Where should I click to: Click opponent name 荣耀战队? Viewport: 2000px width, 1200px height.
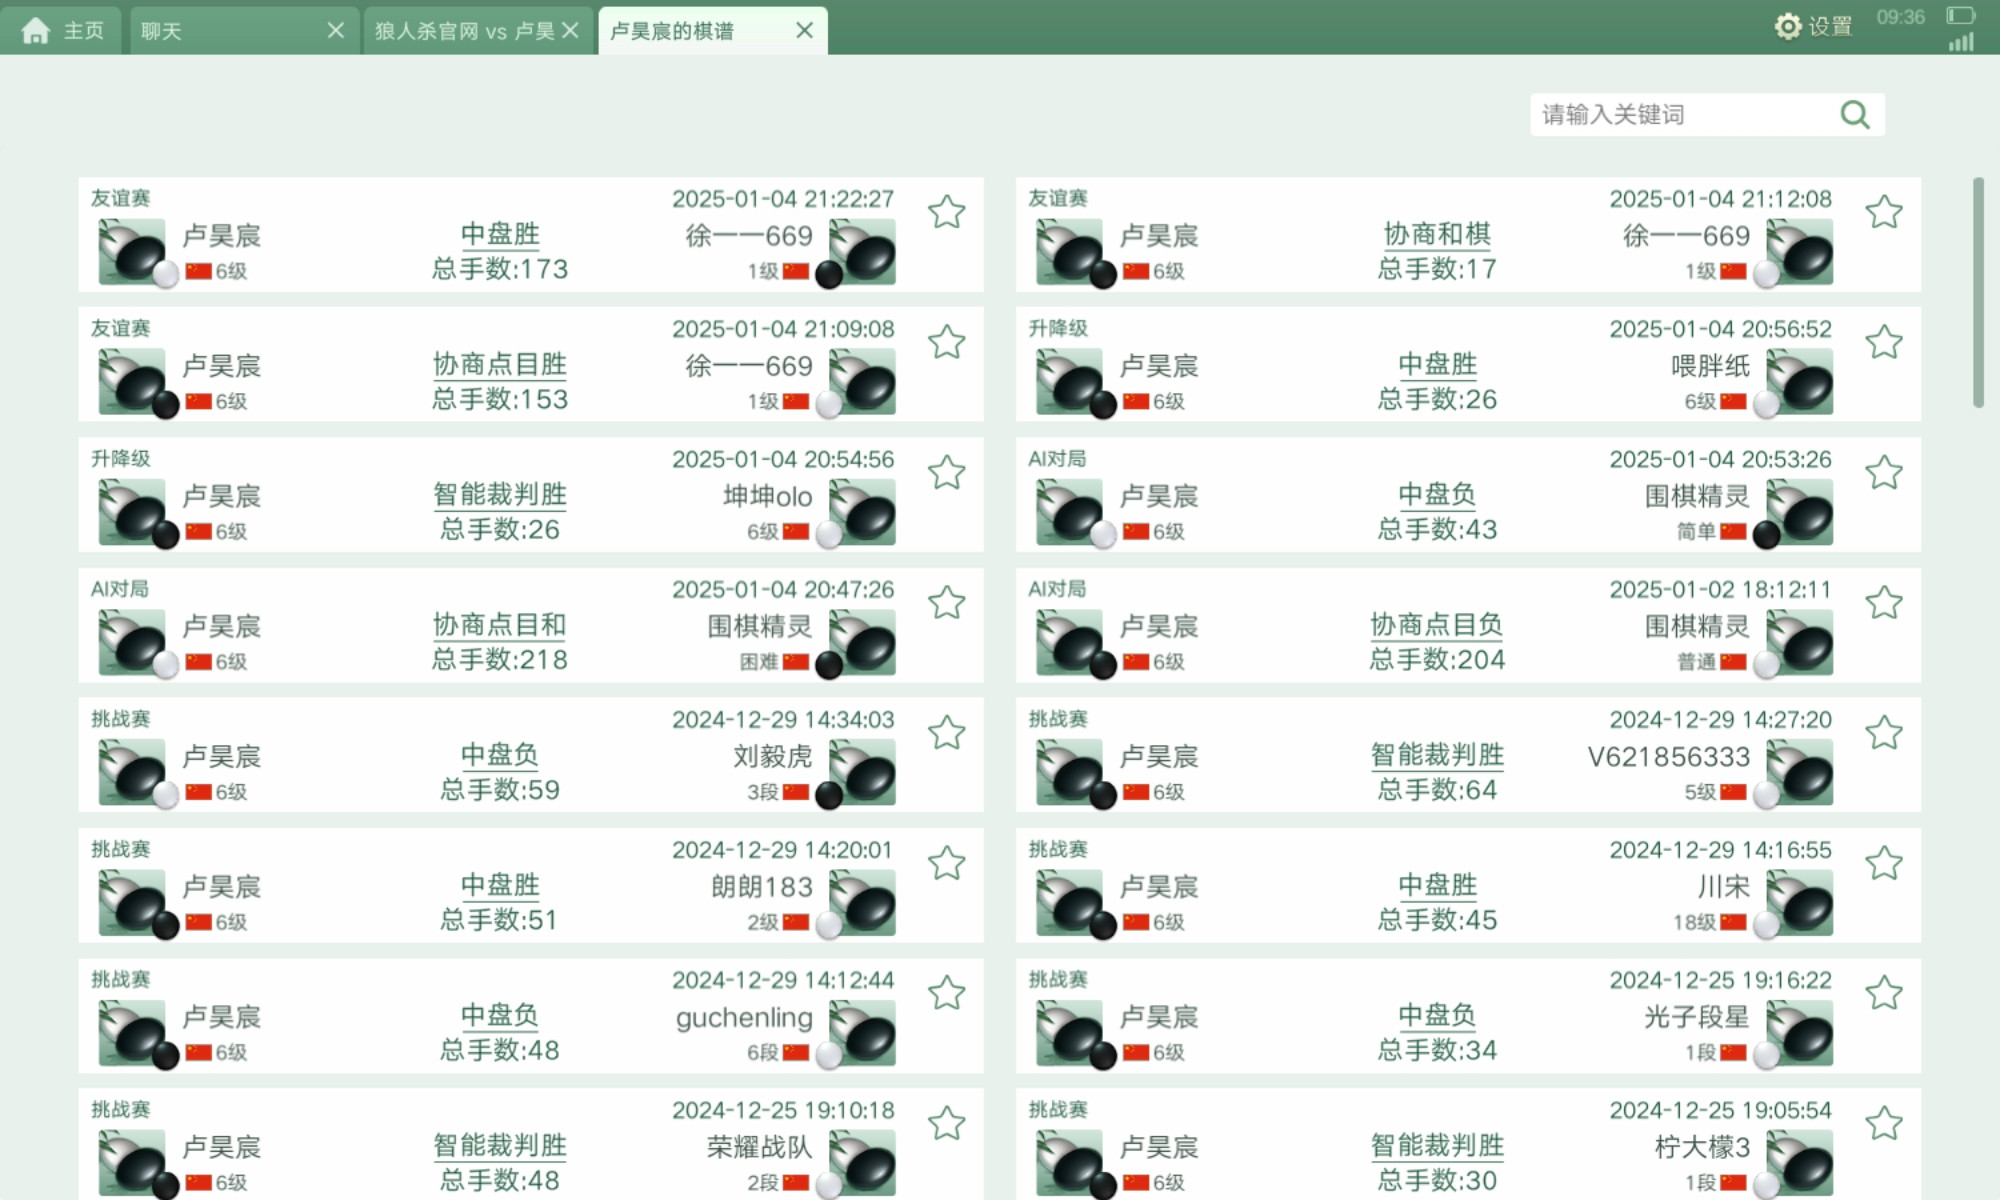760,1147
